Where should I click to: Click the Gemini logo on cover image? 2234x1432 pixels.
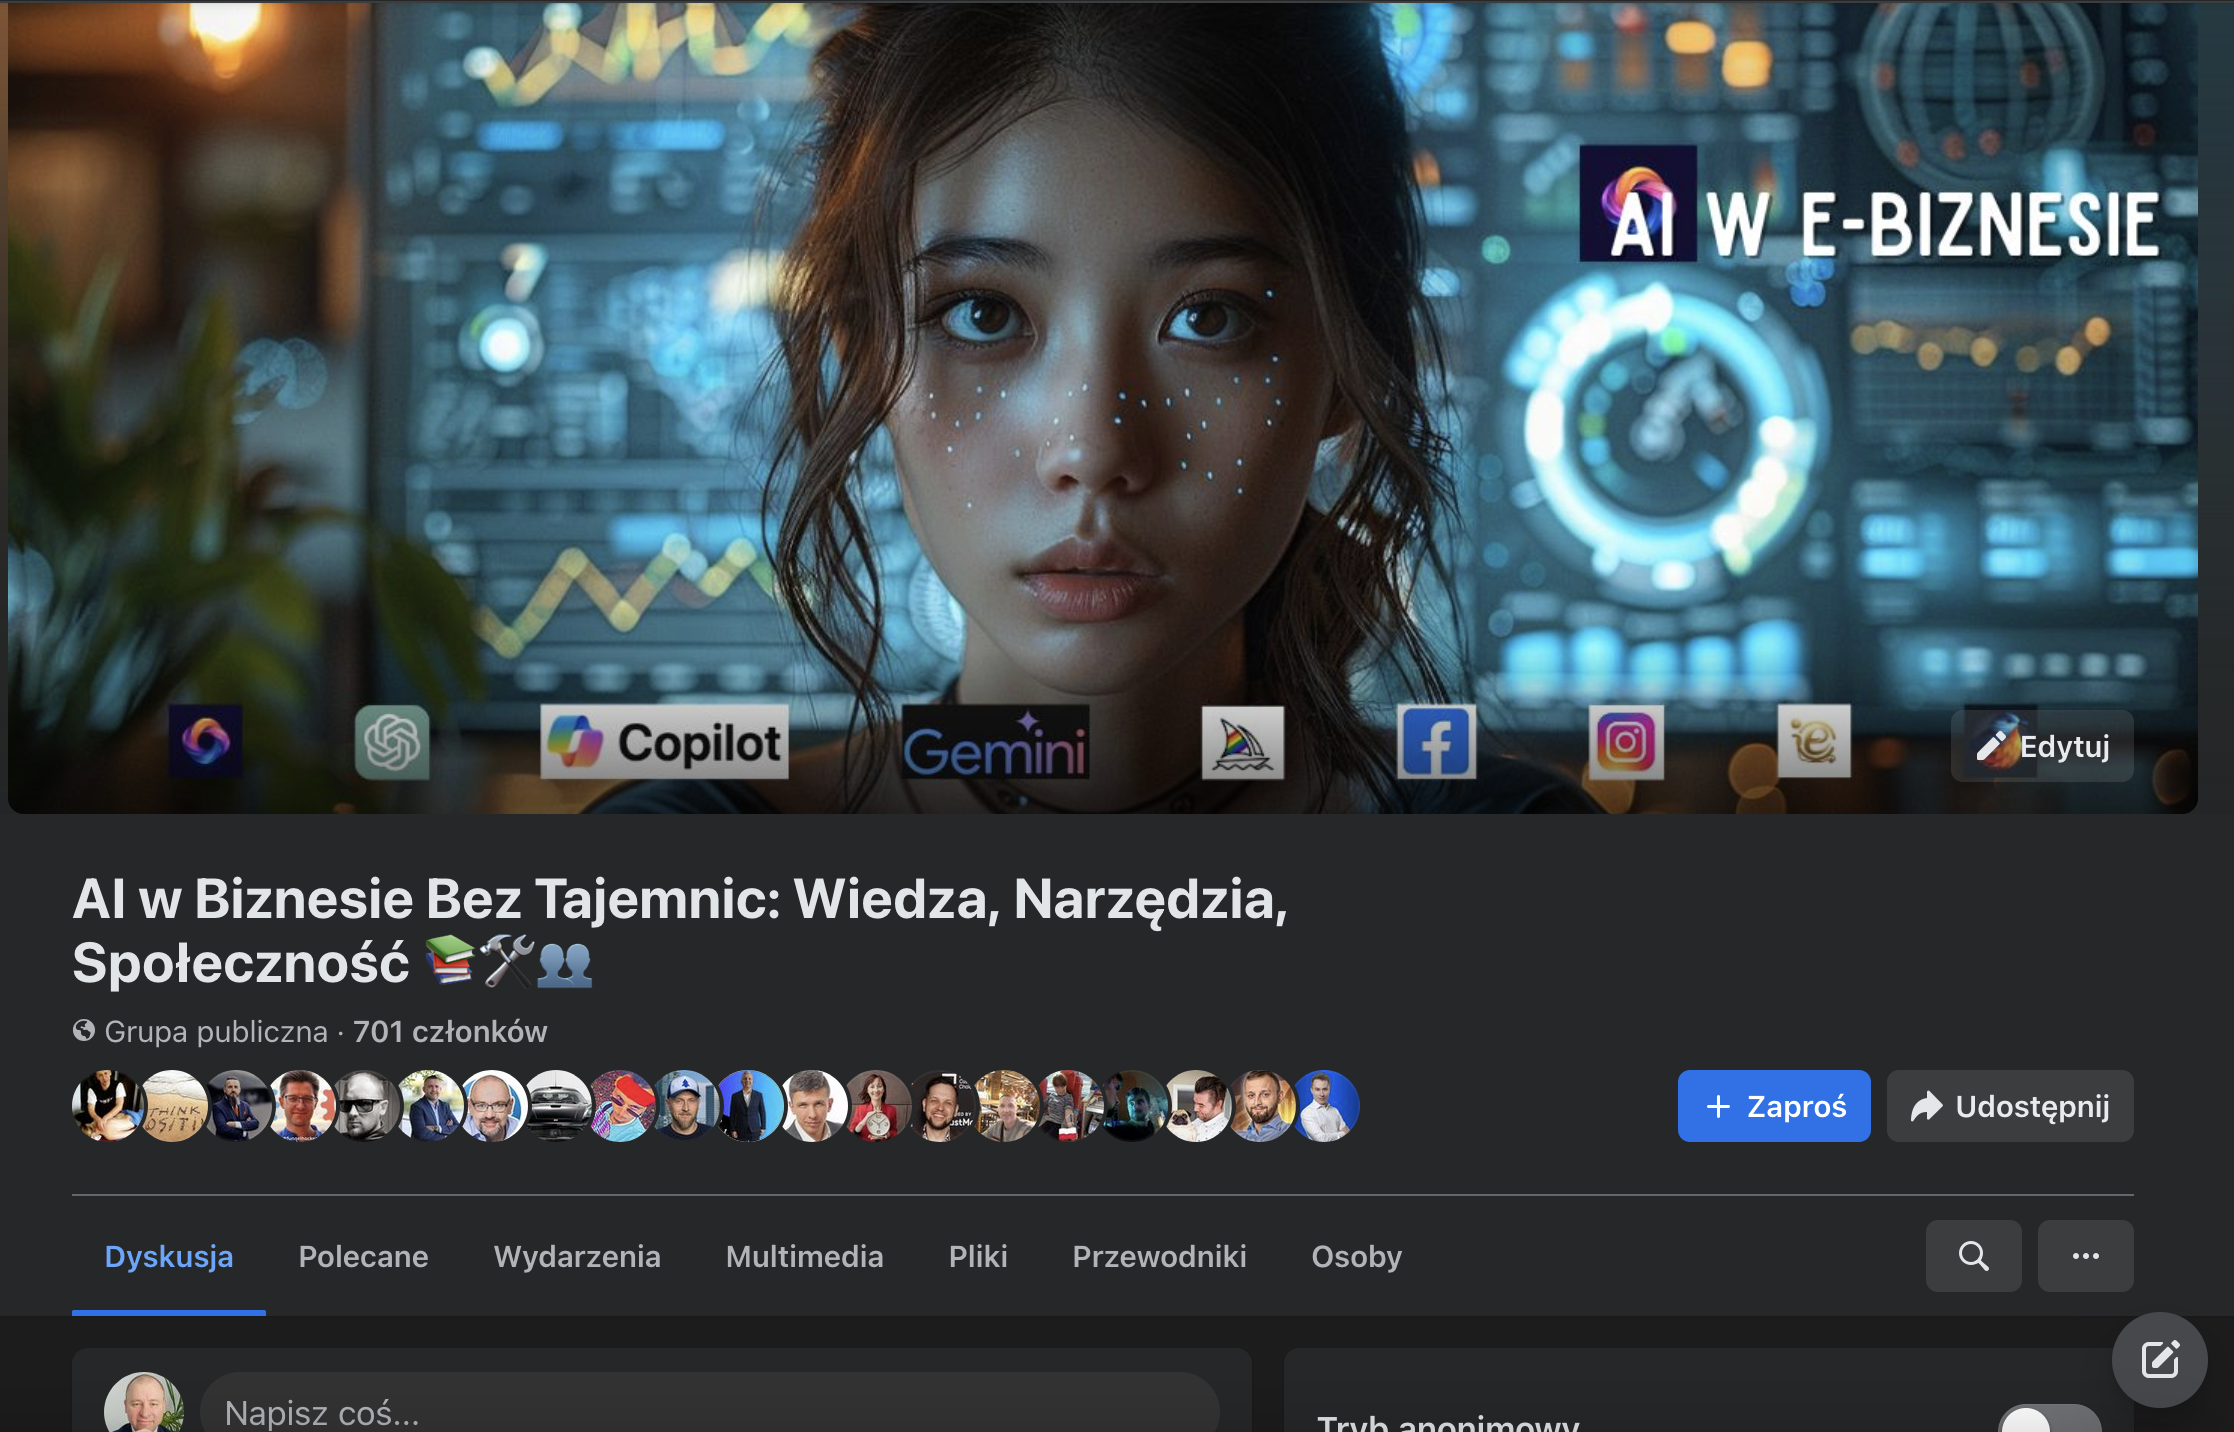995,742
